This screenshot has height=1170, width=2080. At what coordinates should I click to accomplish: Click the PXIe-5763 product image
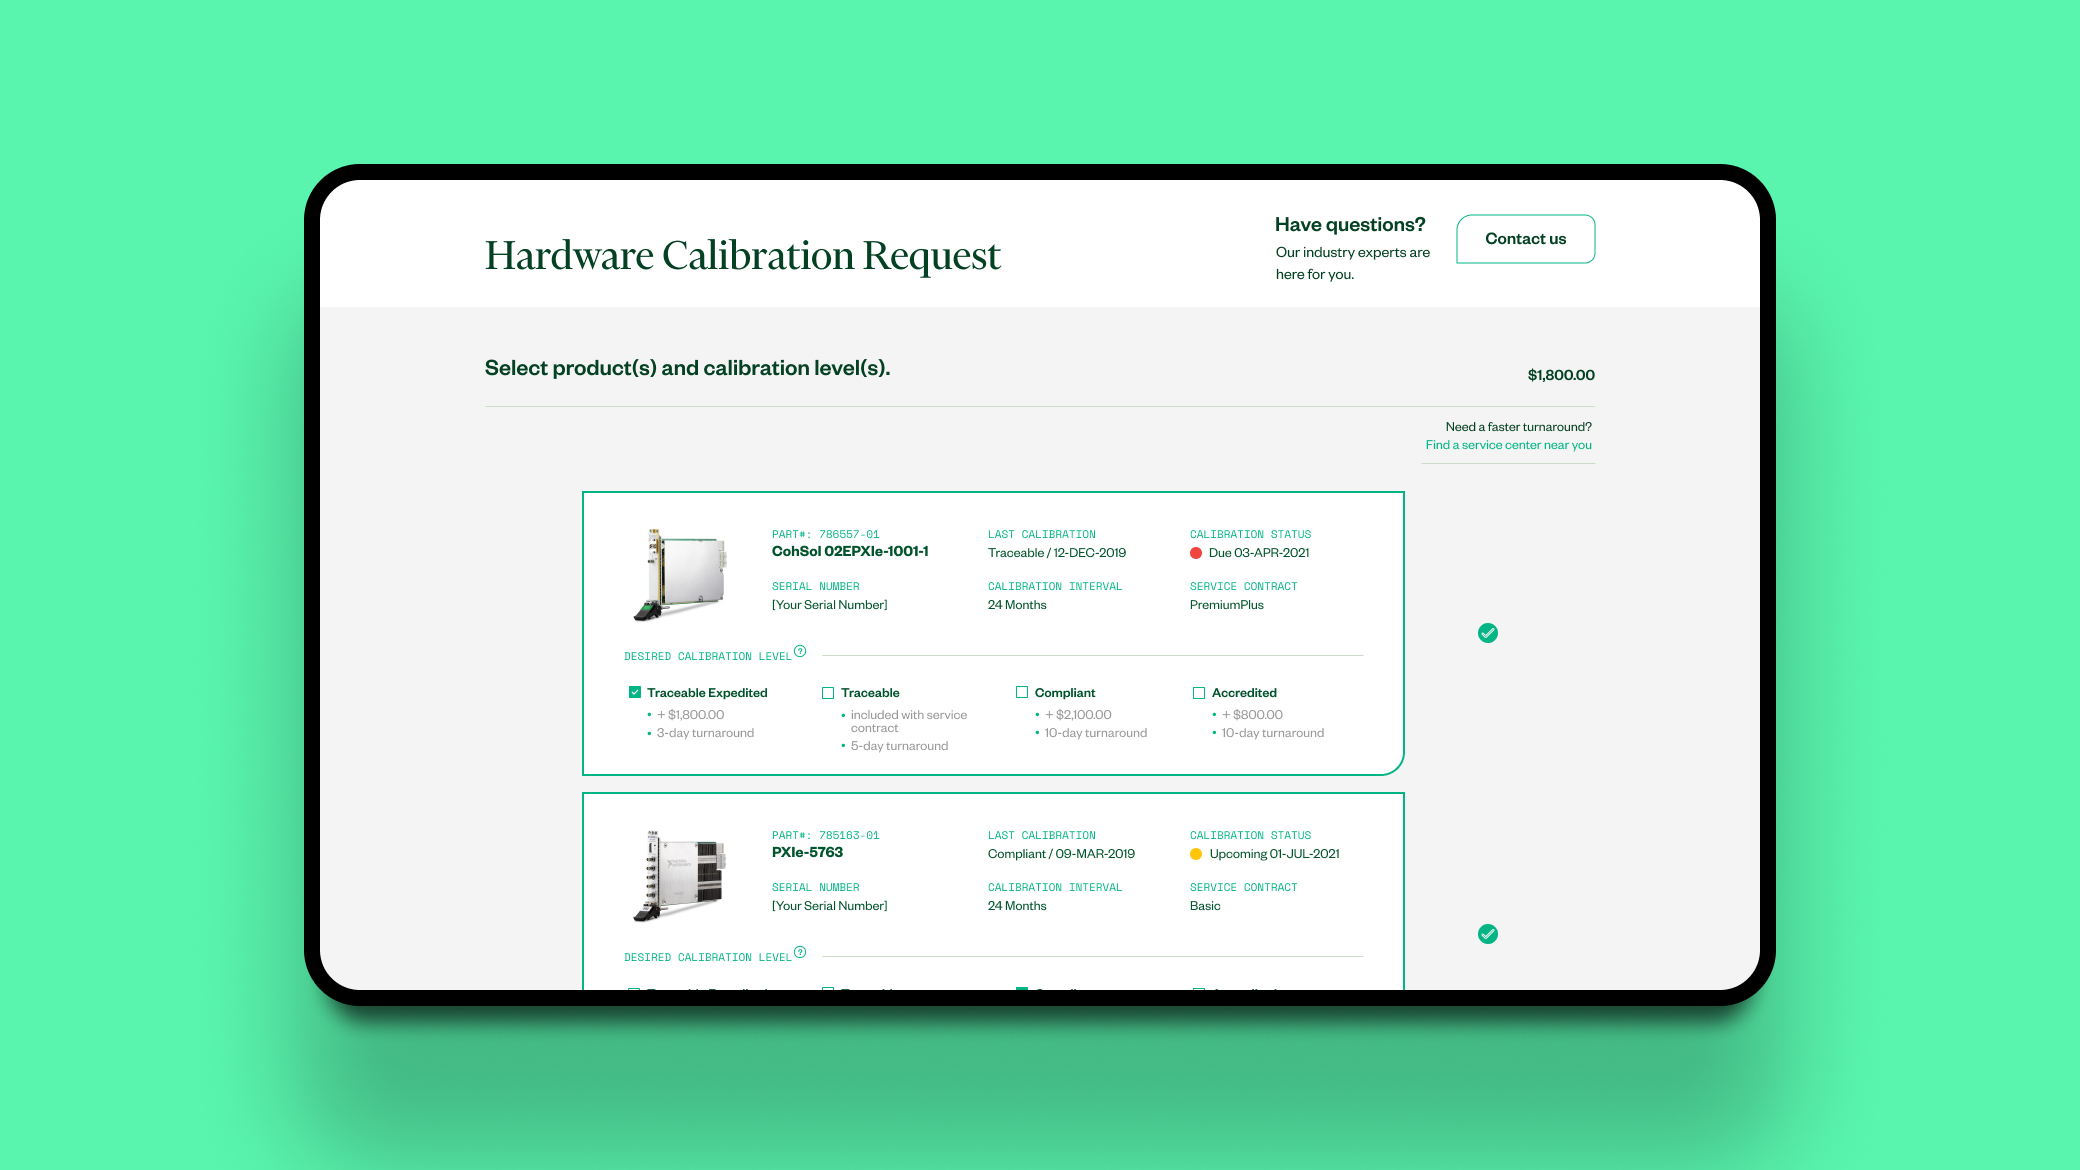[680, 875]
